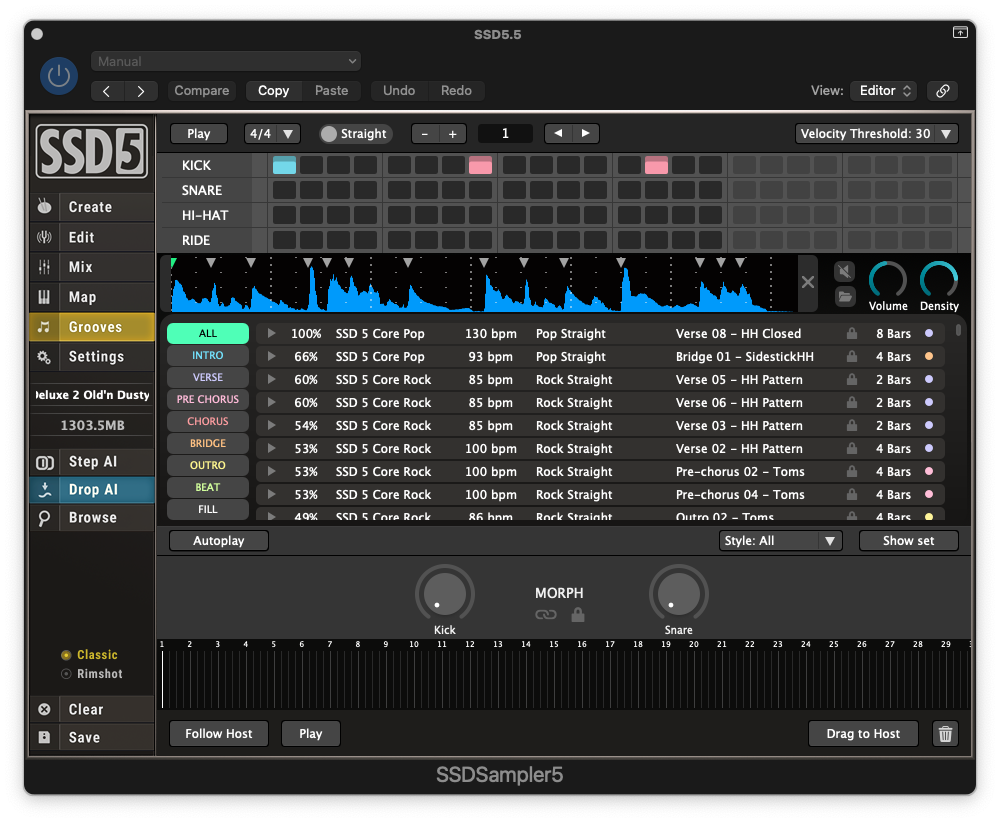Image resolution: width=1000 pixels, height=823 pixels.
Task: Click the Browse magnifier icon
Action: pyautogui.click(x=45, y=517)
